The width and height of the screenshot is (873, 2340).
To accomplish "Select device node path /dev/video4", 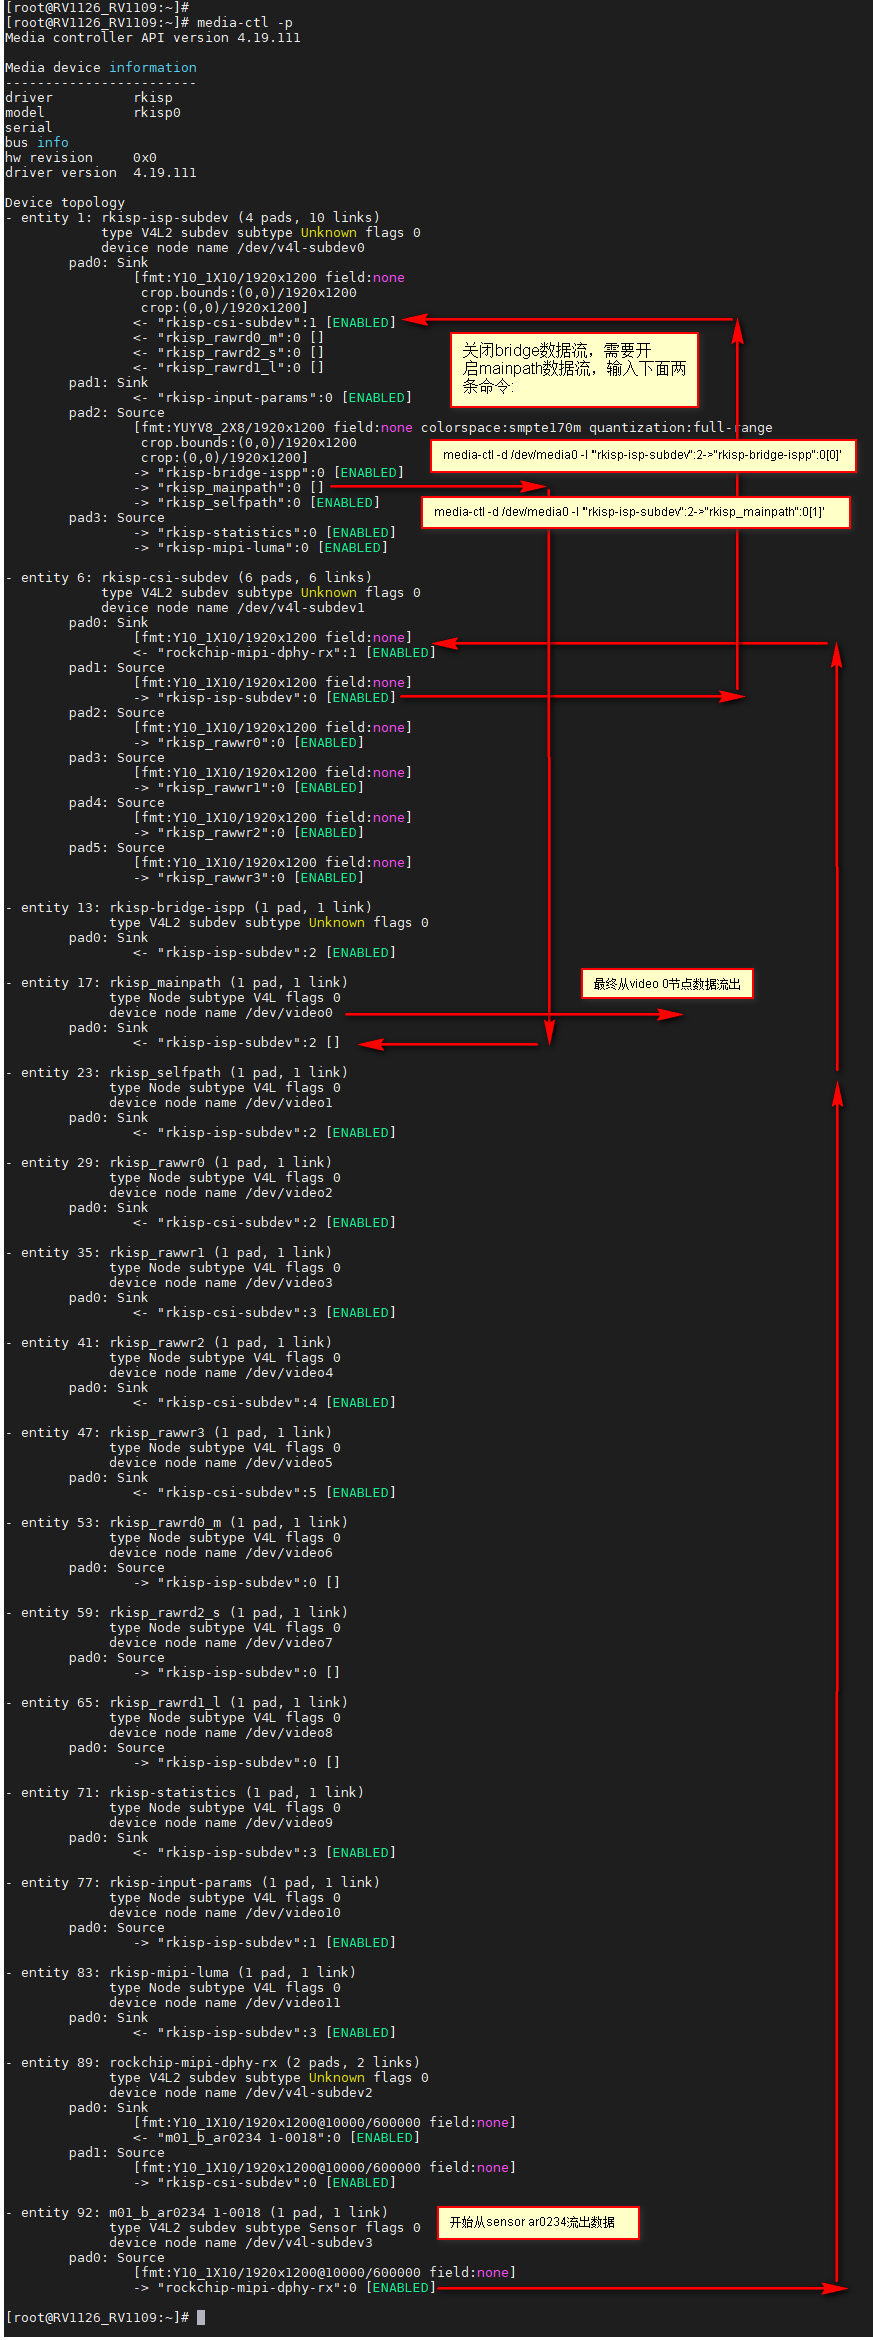I will pyautogui.click(x=289, y=1372).
